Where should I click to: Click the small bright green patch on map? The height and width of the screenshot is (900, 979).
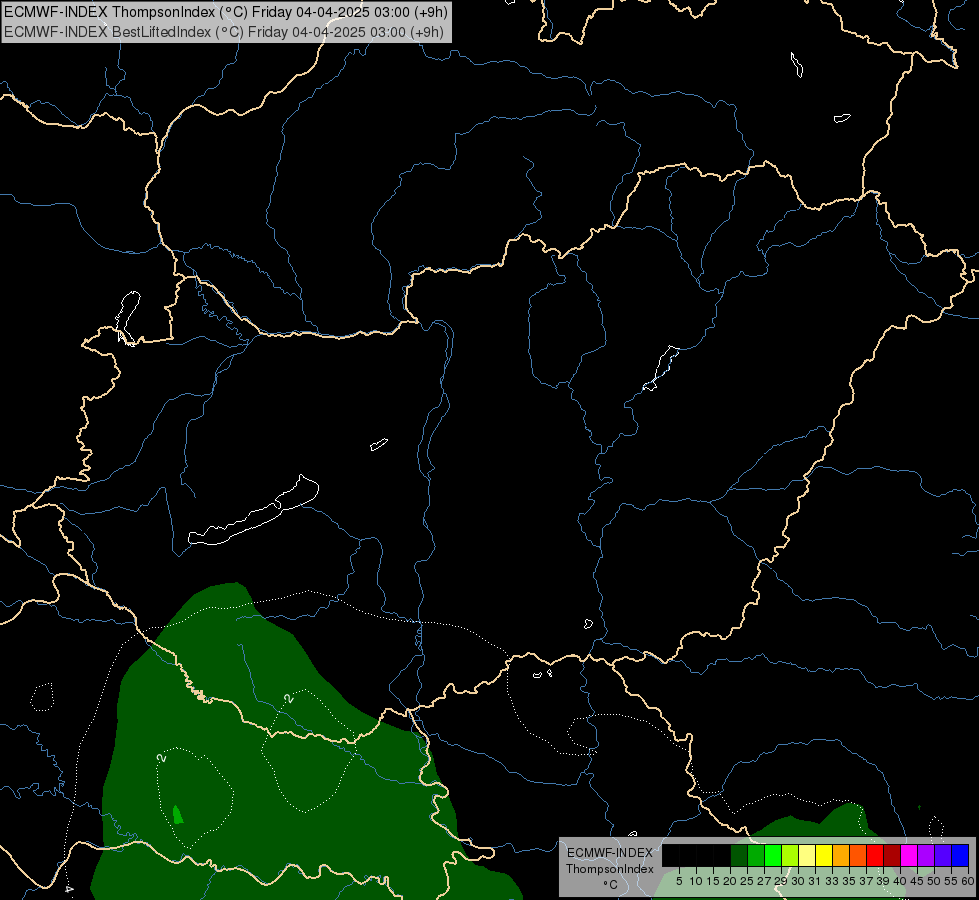pyautogui.click(x=177, y=814)
